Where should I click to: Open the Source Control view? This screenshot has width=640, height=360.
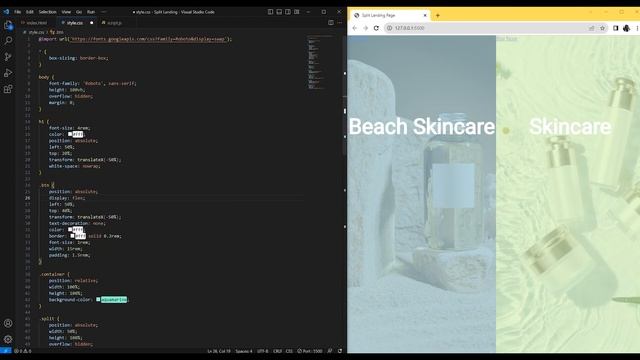(8, 57)
